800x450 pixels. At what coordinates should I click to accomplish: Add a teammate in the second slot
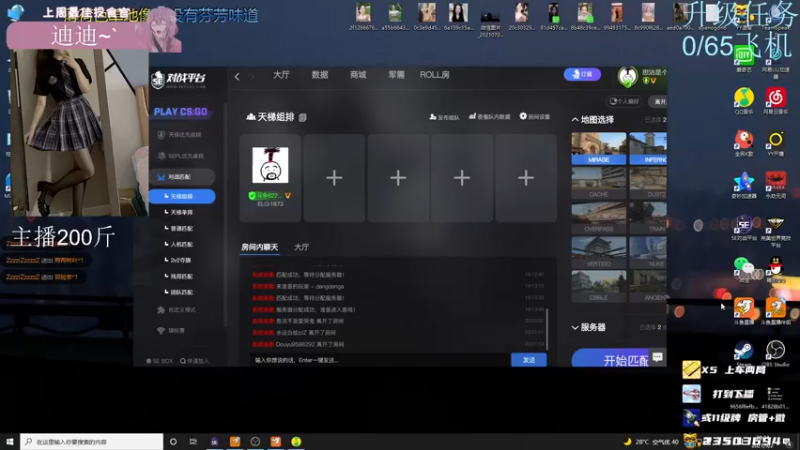(x=334, y=178)
